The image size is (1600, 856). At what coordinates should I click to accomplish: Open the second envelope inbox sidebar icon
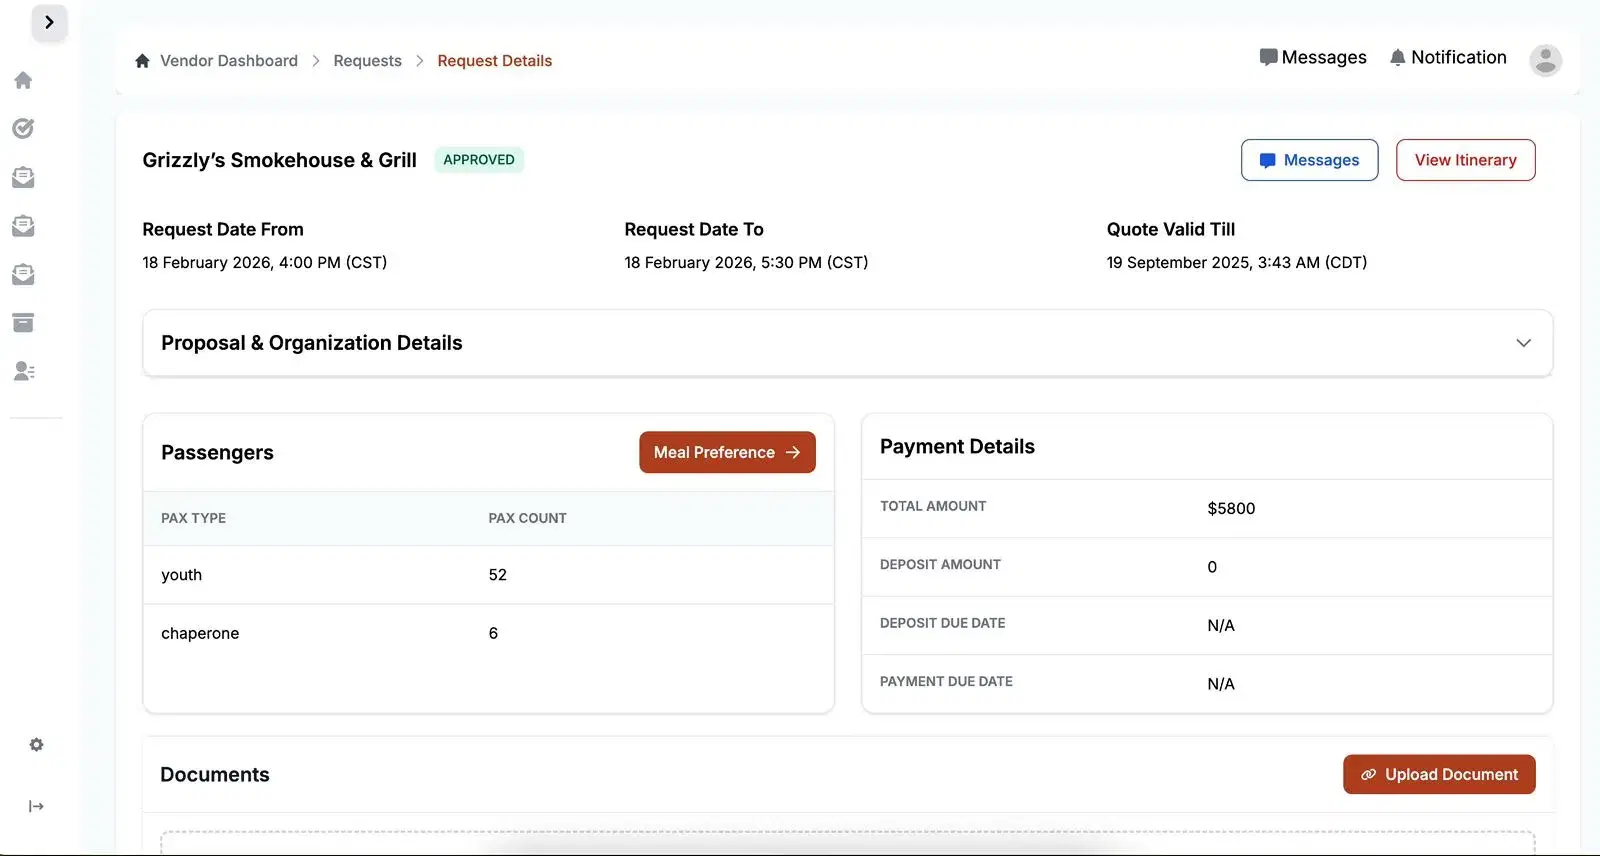pos(23,226)
